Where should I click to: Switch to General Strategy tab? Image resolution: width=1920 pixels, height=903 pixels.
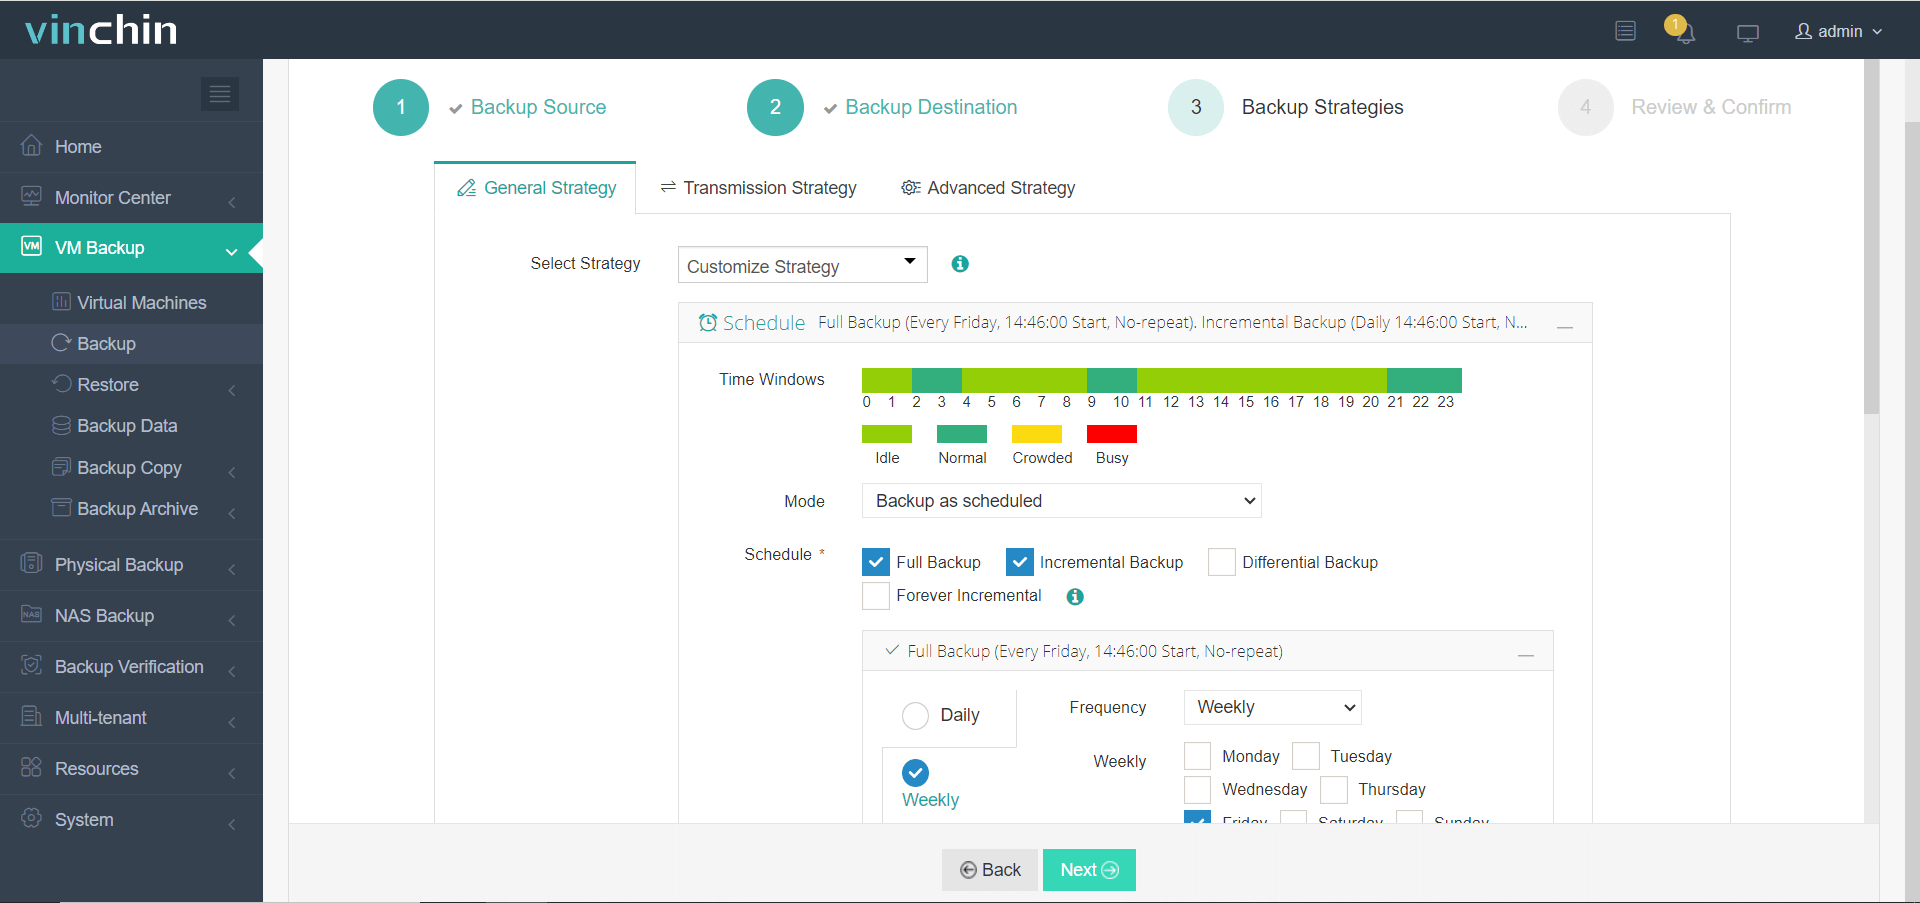(536, 188)
